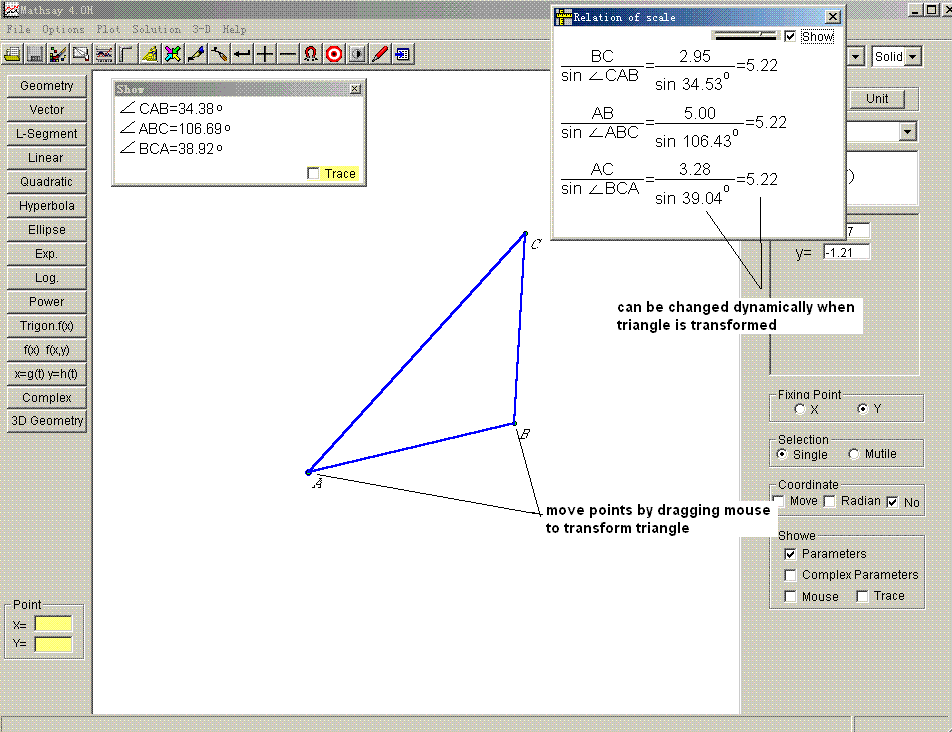Select Fixing Point X radio button
This screenshot has width=952, height=732.
coord(800,409)
